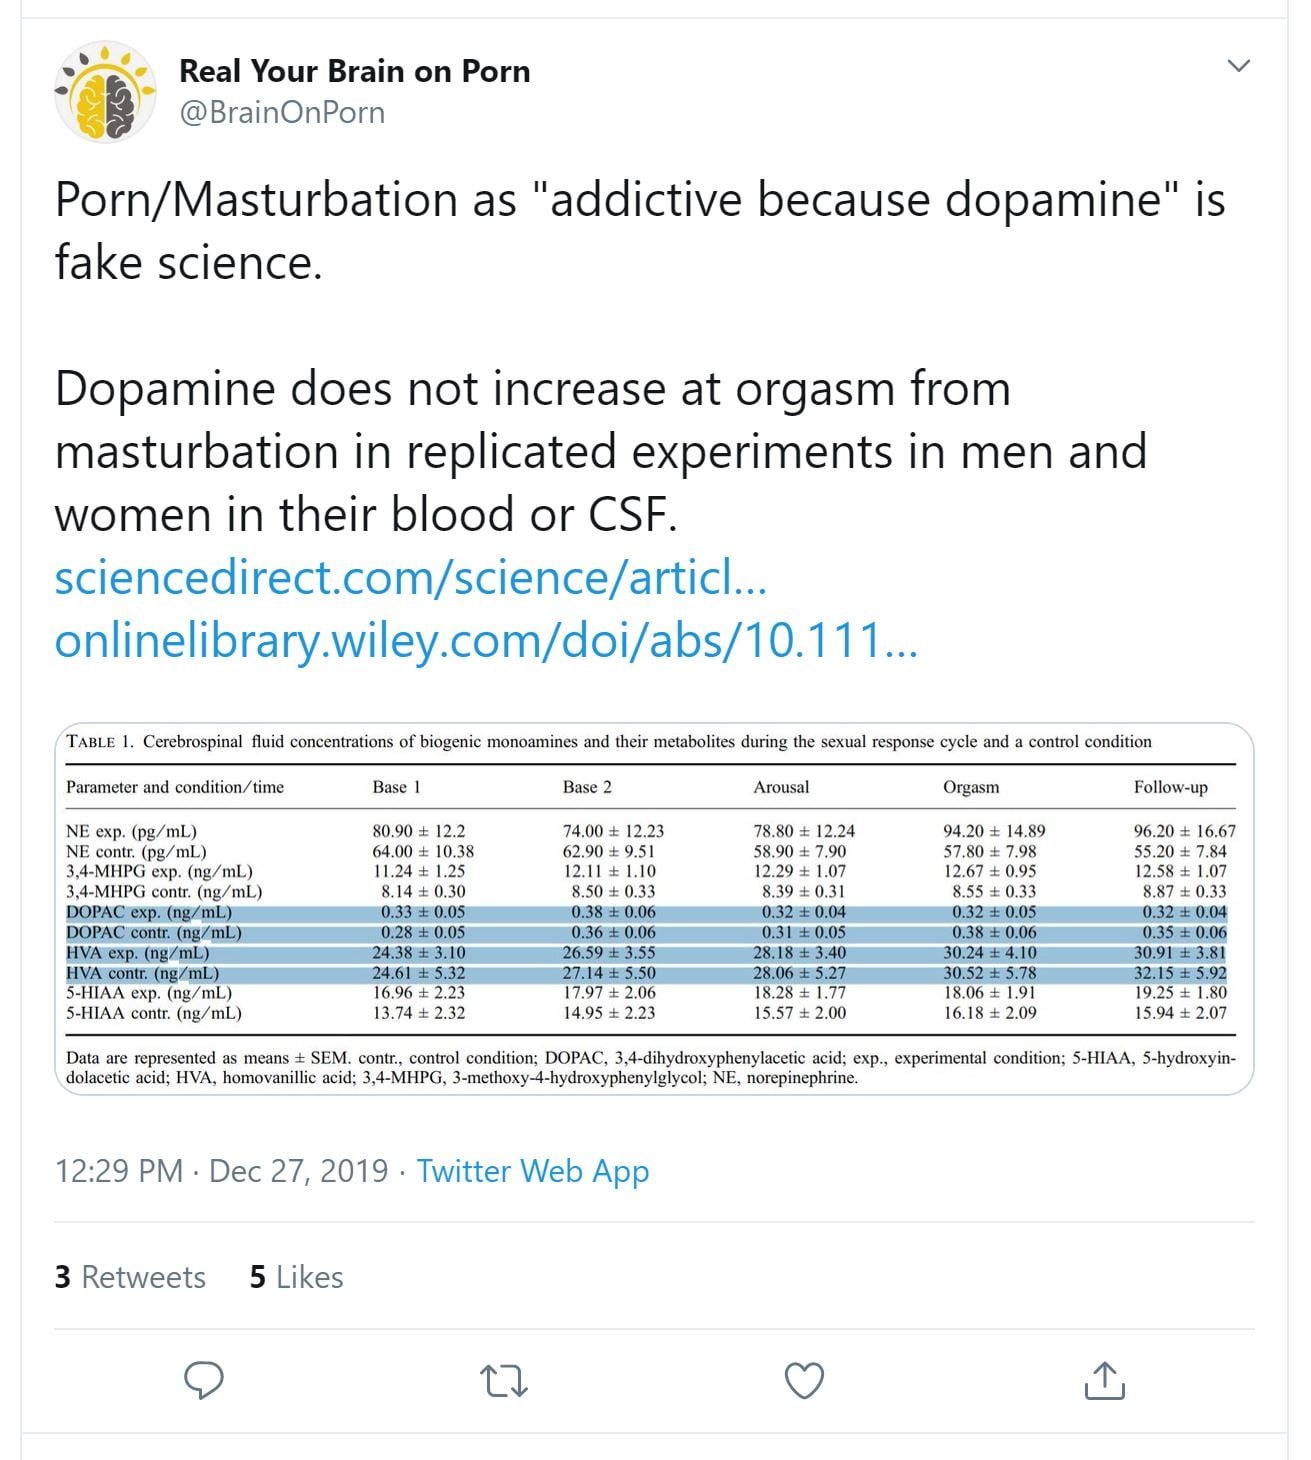Image resolution: width=1311 pixels, height=1460 pixels.
Task: Click the "fake science" tweet text
Action: [189, 262]
